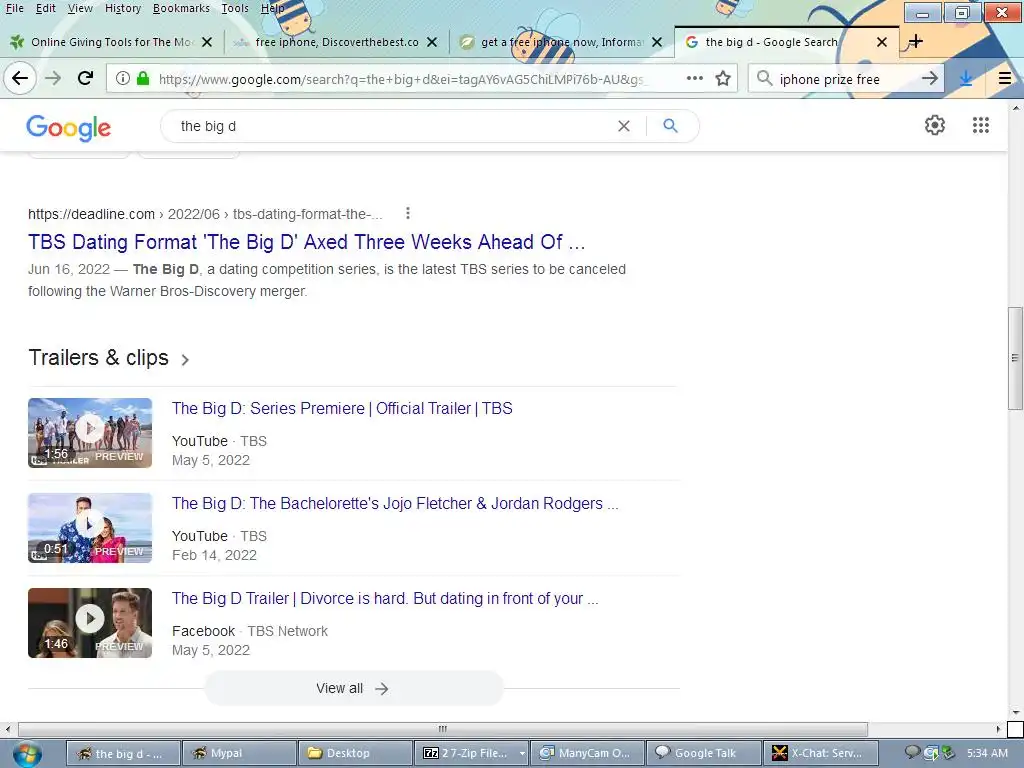Viewport: 1024px width, 768px height.
Task: Close the 'get a free iphone now' tab
Action: pos(657,42)
